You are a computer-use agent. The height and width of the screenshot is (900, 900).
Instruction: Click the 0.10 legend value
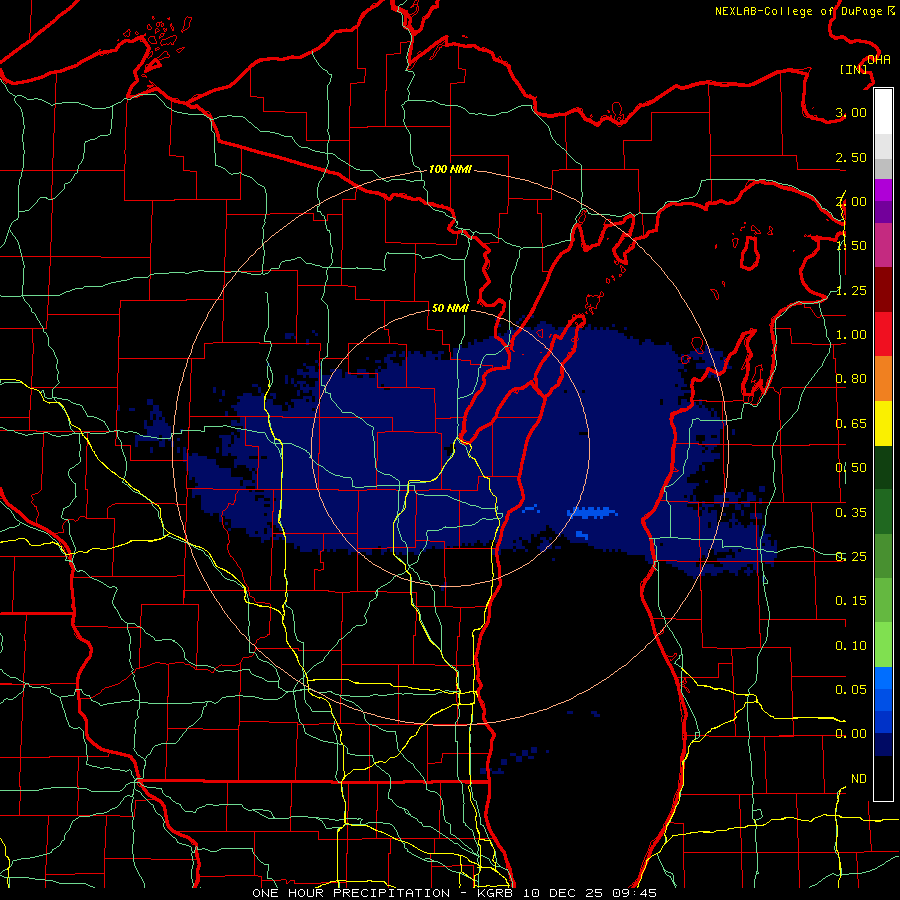coord(851,646)
